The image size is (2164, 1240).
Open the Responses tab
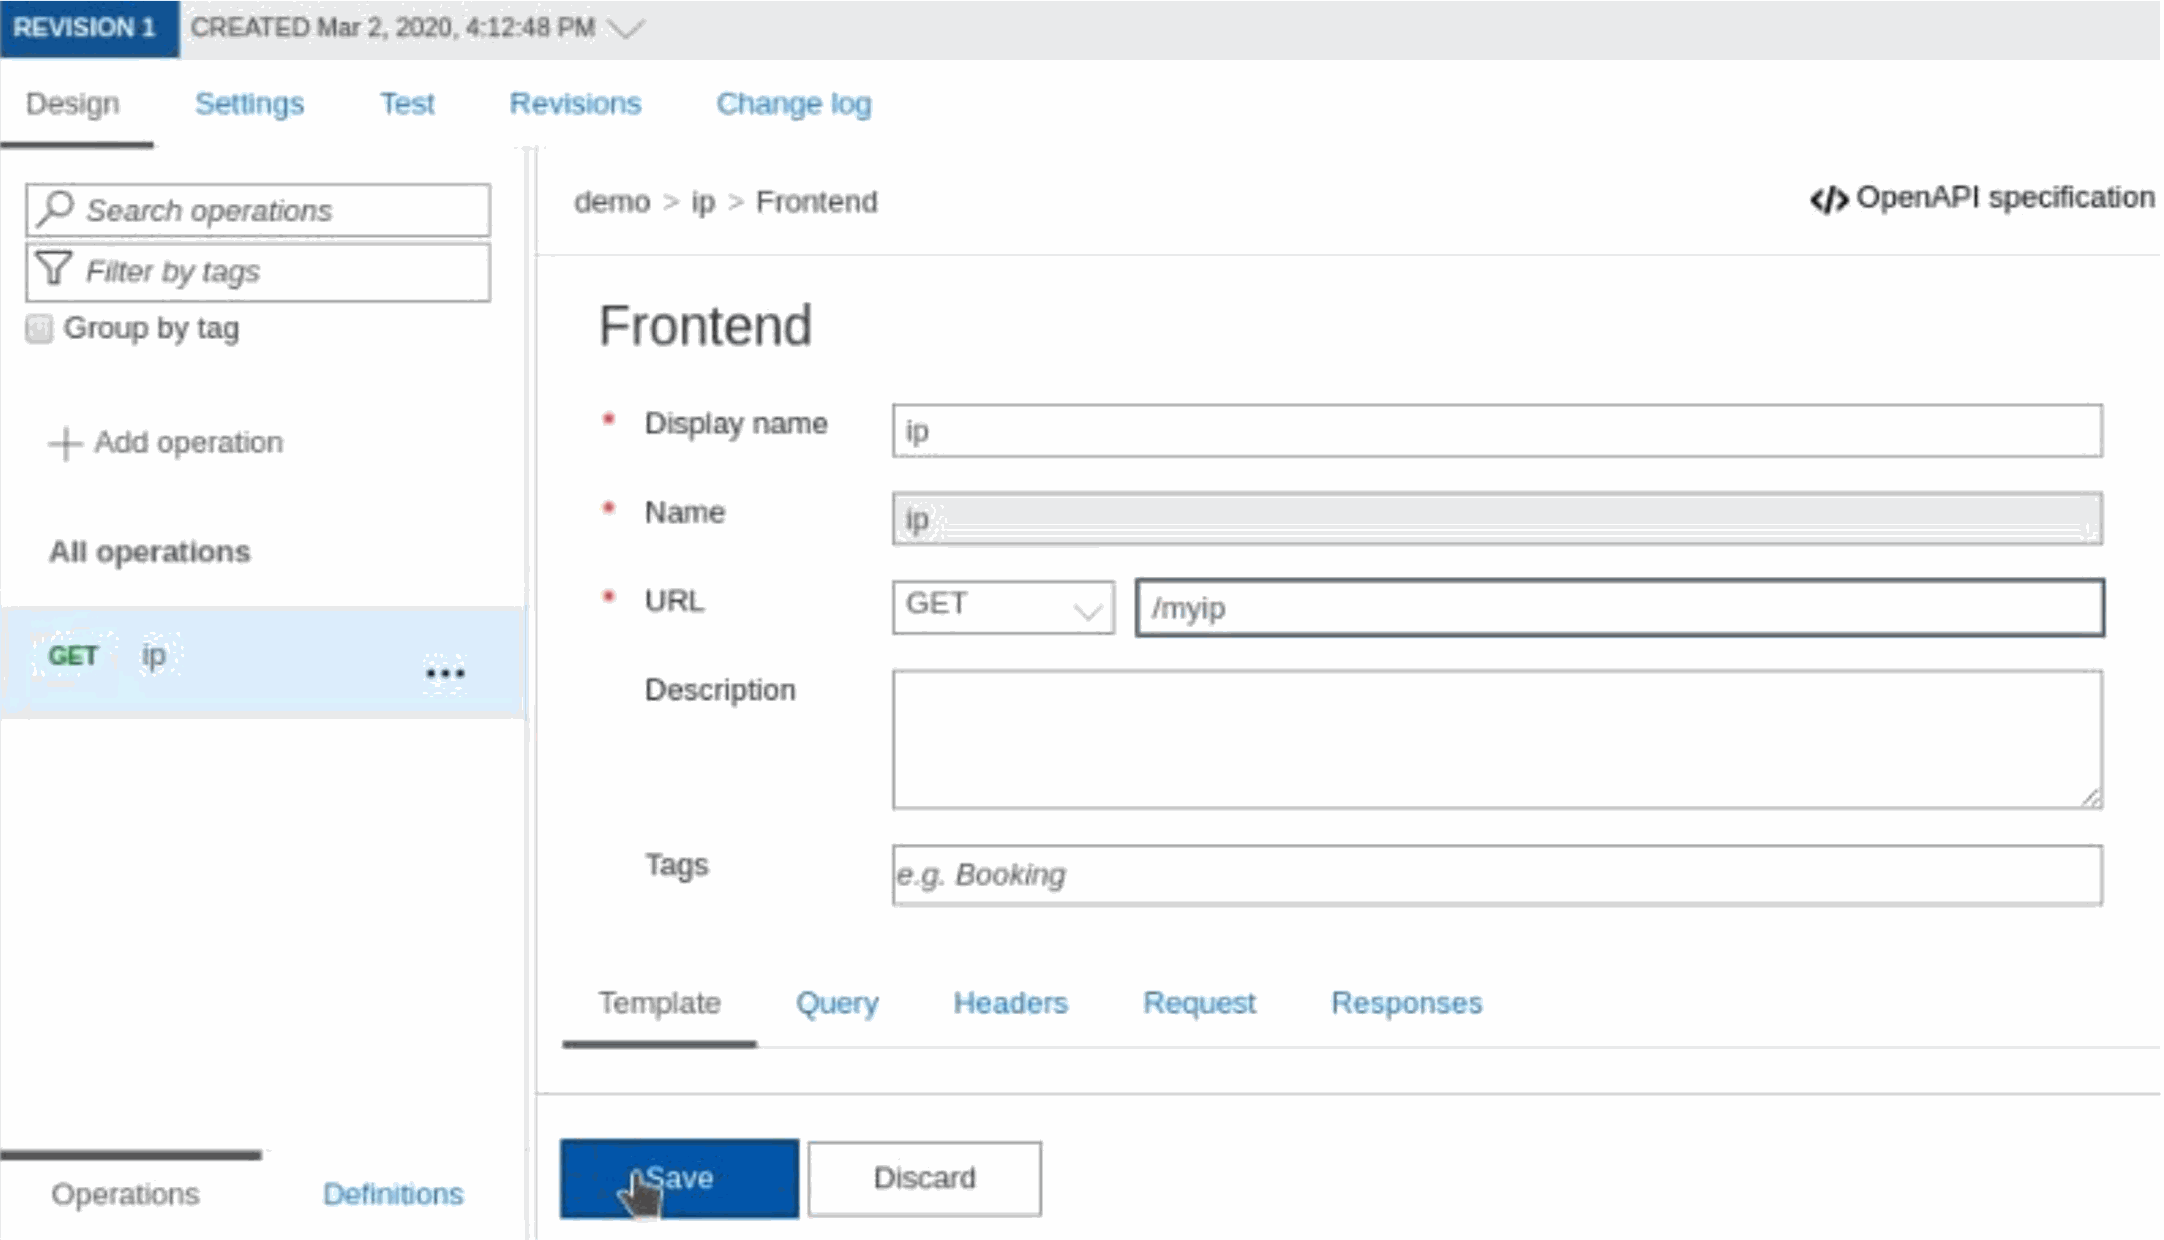coord(1406,1003)
